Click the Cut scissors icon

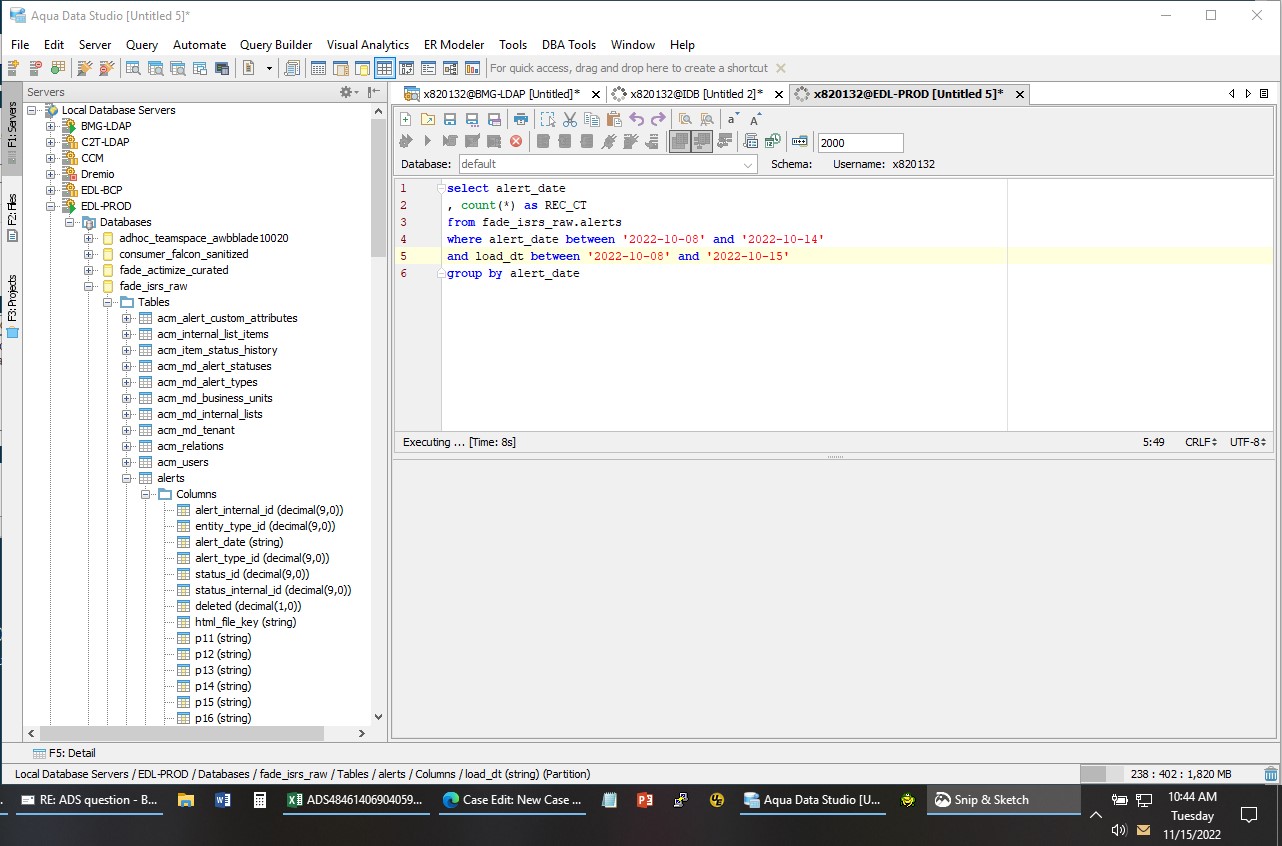coord(569,119)
